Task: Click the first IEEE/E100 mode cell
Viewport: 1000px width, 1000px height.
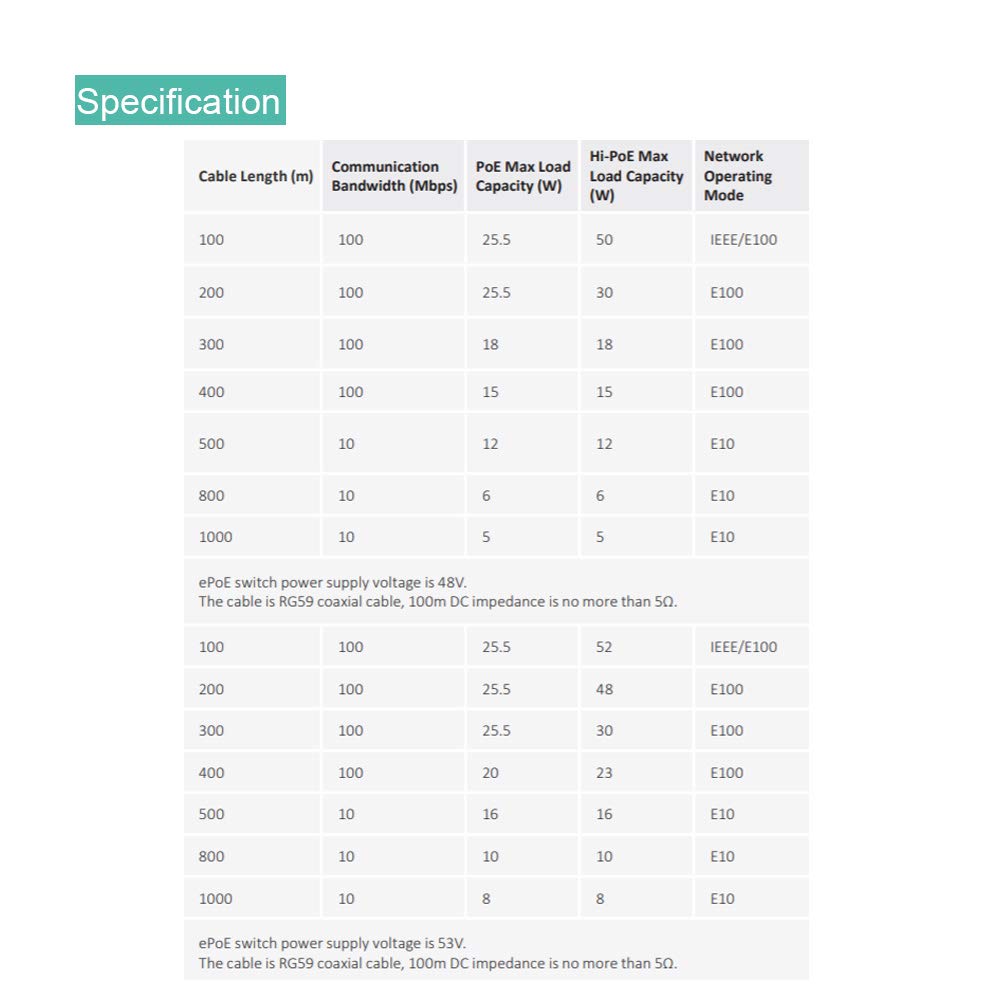Action: tap(751, 239)
